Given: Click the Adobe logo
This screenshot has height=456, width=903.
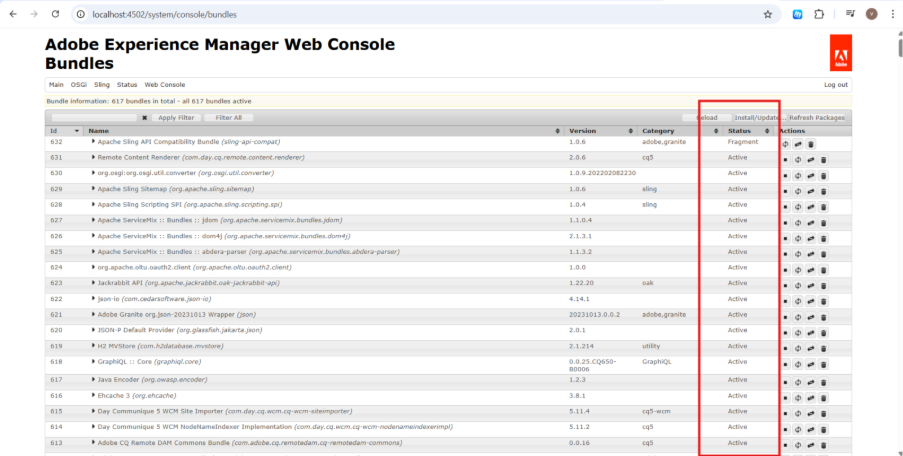Looking at the screenshot, I should 841,53.
